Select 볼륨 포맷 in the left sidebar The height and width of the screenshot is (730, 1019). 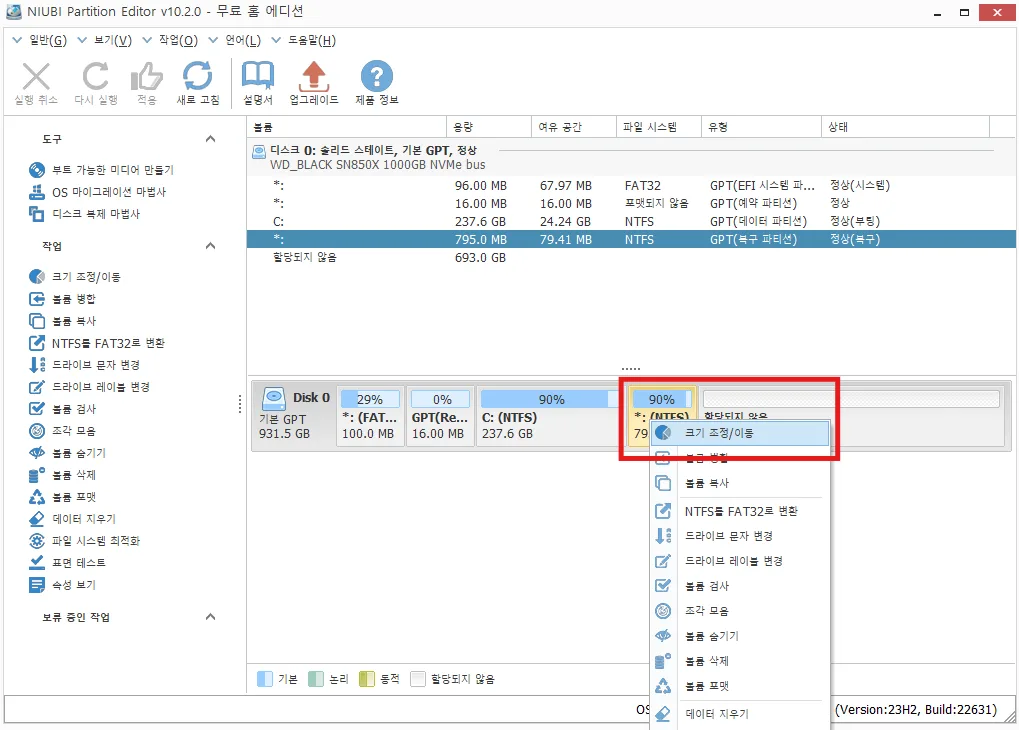(62, 497)
